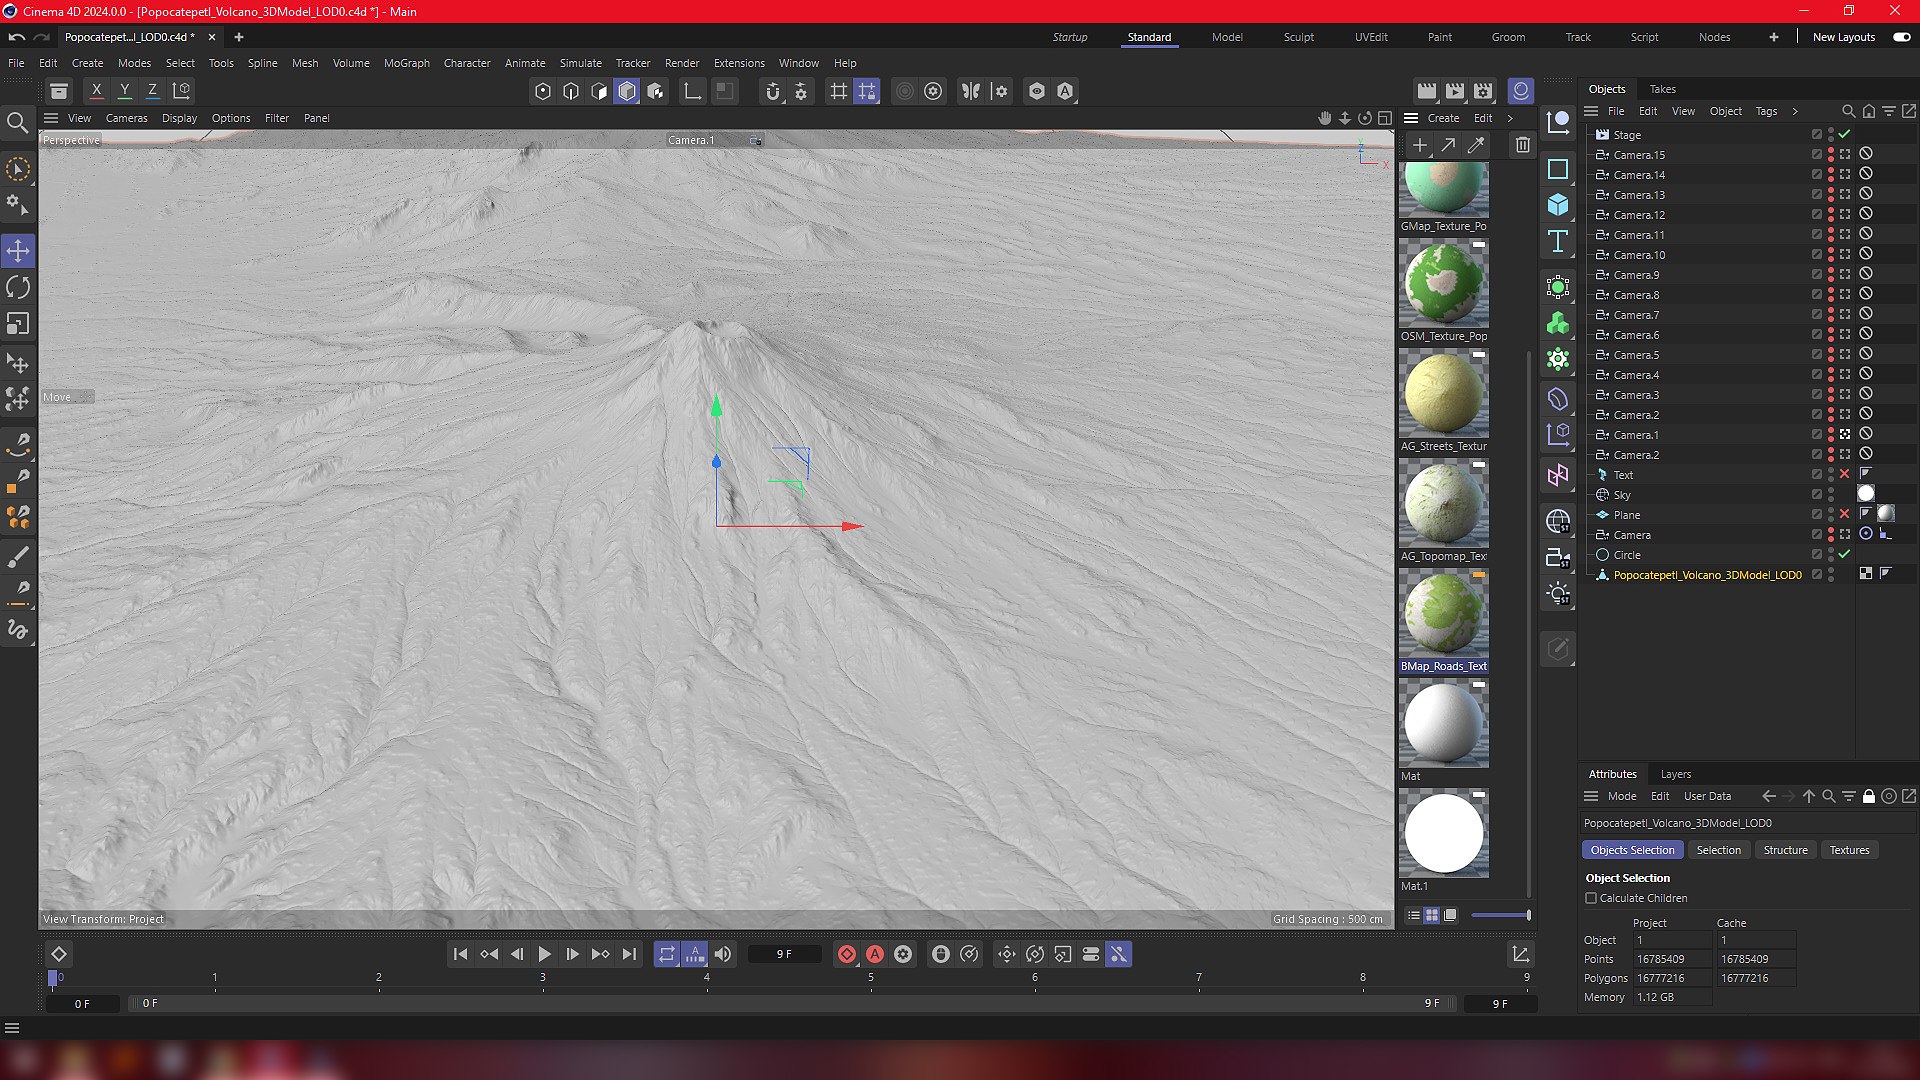This screenshot has width=1920, height=1080.
Task: Expand more Objects manager menus chevron
Action: [x=1795, y=111]
